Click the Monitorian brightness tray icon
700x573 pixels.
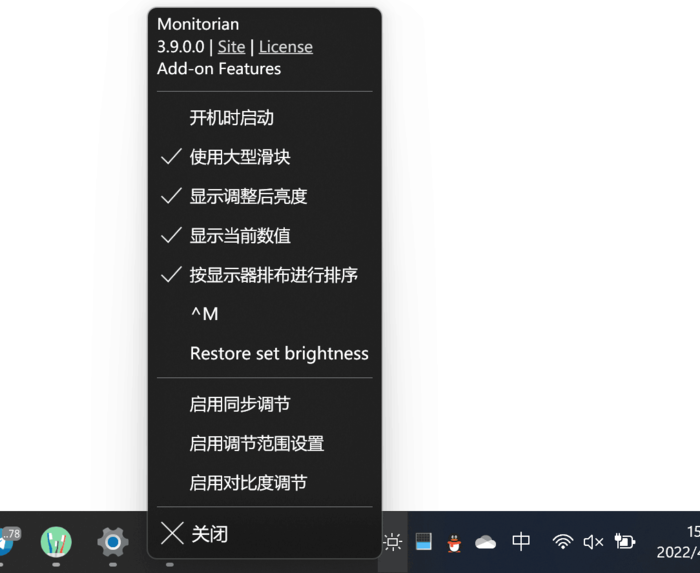[393, 542]
